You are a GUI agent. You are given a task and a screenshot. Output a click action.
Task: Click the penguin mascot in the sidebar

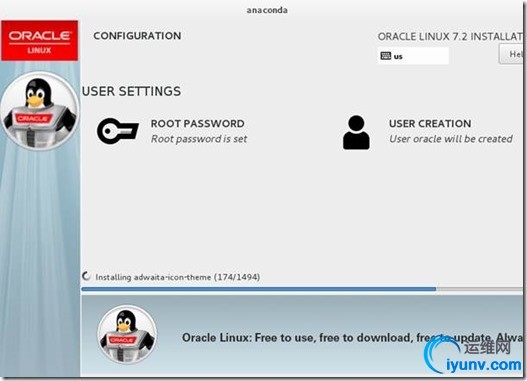click(x=40, y=110)
